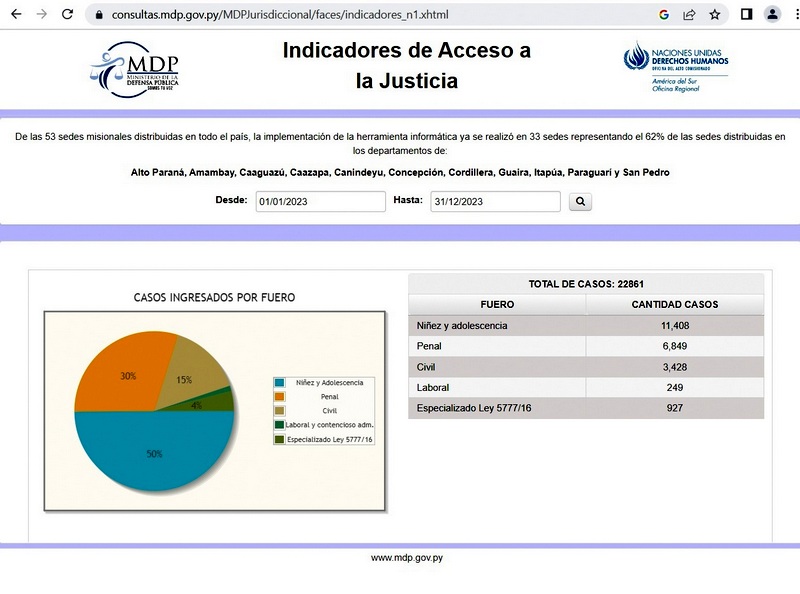Click the Penal legend label
This screenshot has width=800, height=594.
tap(330, 397)
